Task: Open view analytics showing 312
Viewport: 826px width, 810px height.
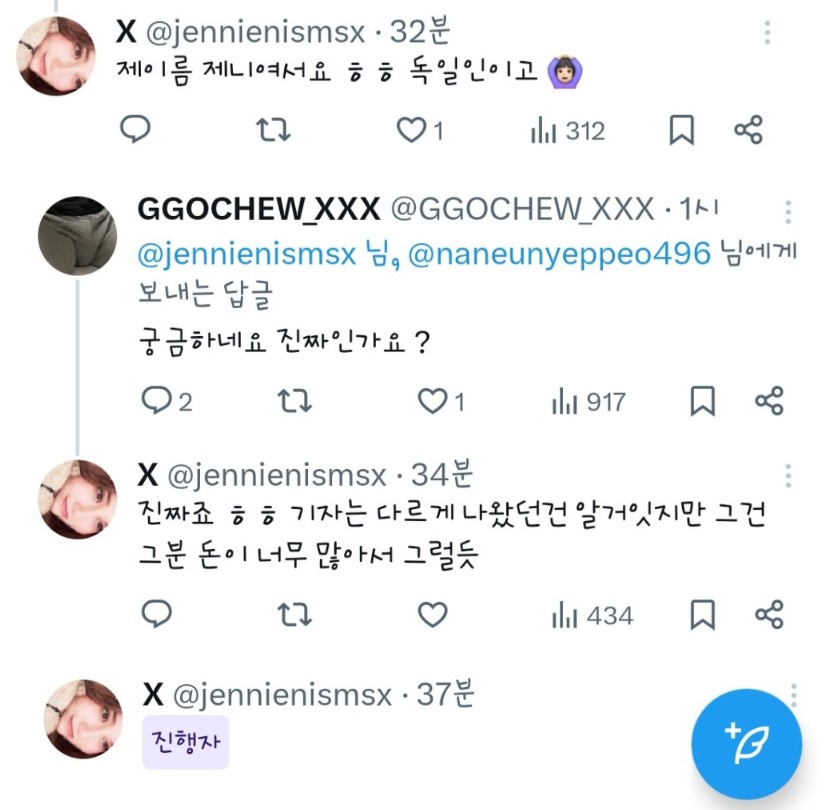Action: coord(567,130)
